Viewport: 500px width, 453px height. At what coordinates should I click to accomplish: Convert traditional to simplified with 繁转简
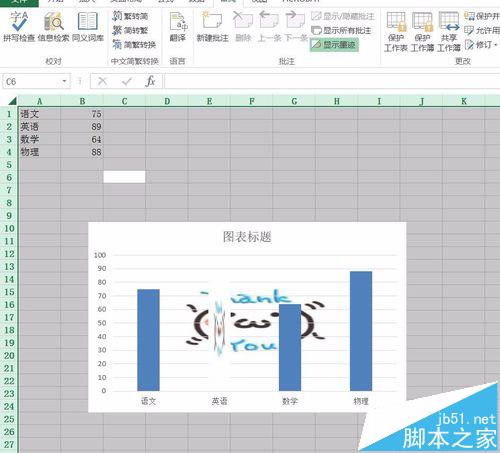point(130,16)
